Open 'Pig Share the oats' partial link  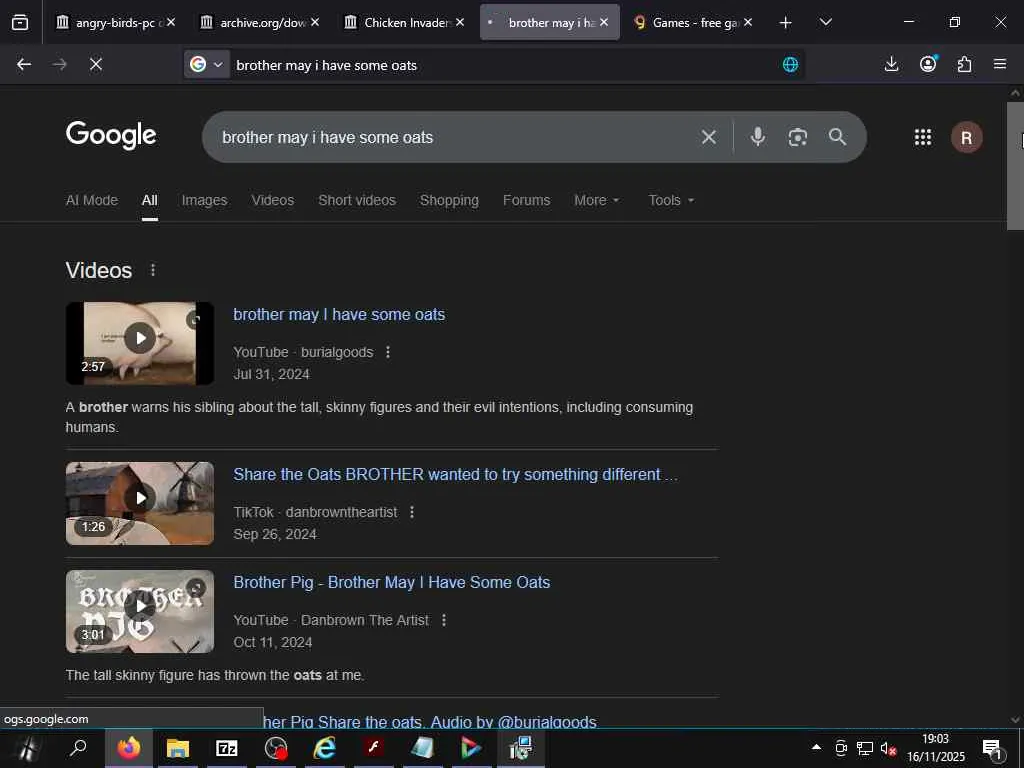coord(430,722)
